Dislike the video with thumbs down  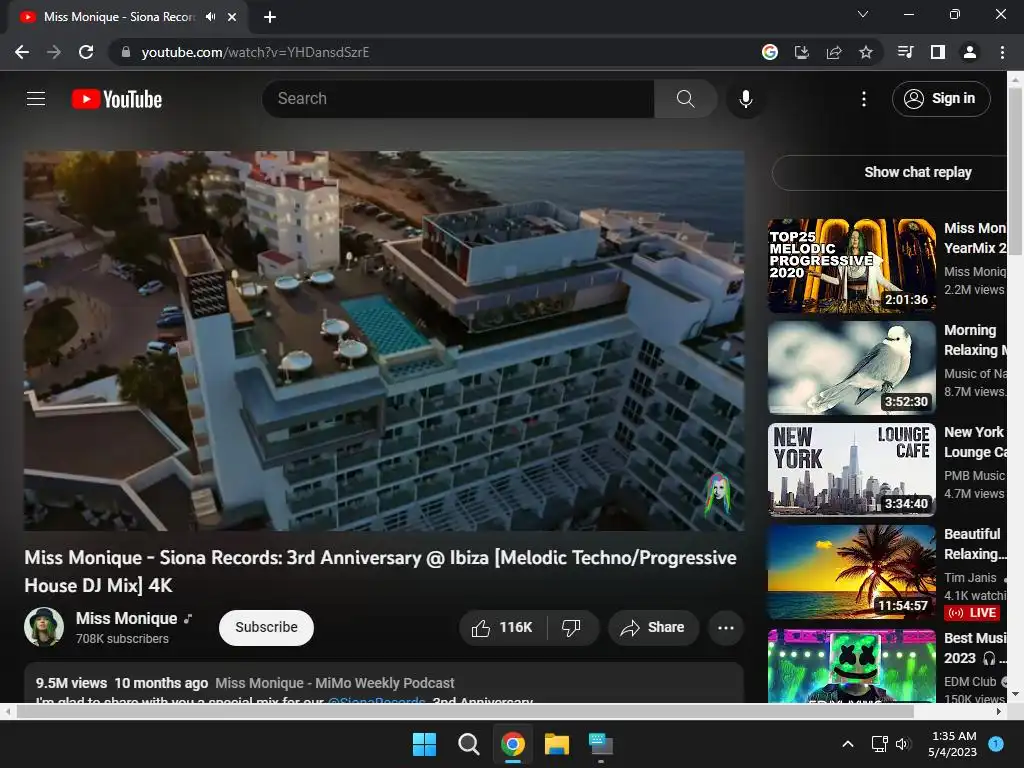tap(571, 628)
